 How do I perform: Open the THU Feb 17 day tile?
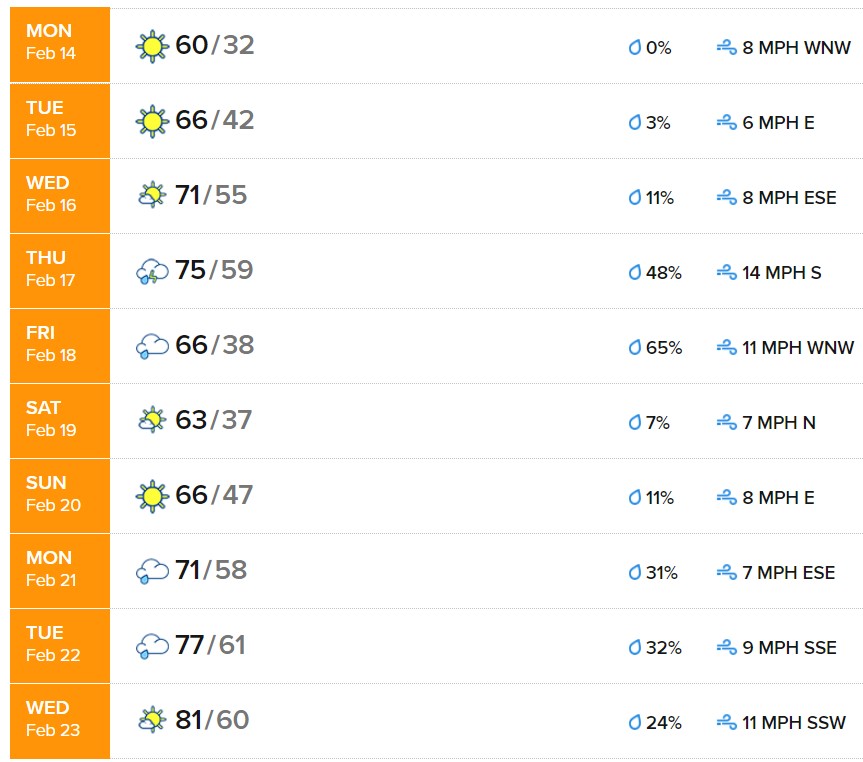tap(60, 270)
